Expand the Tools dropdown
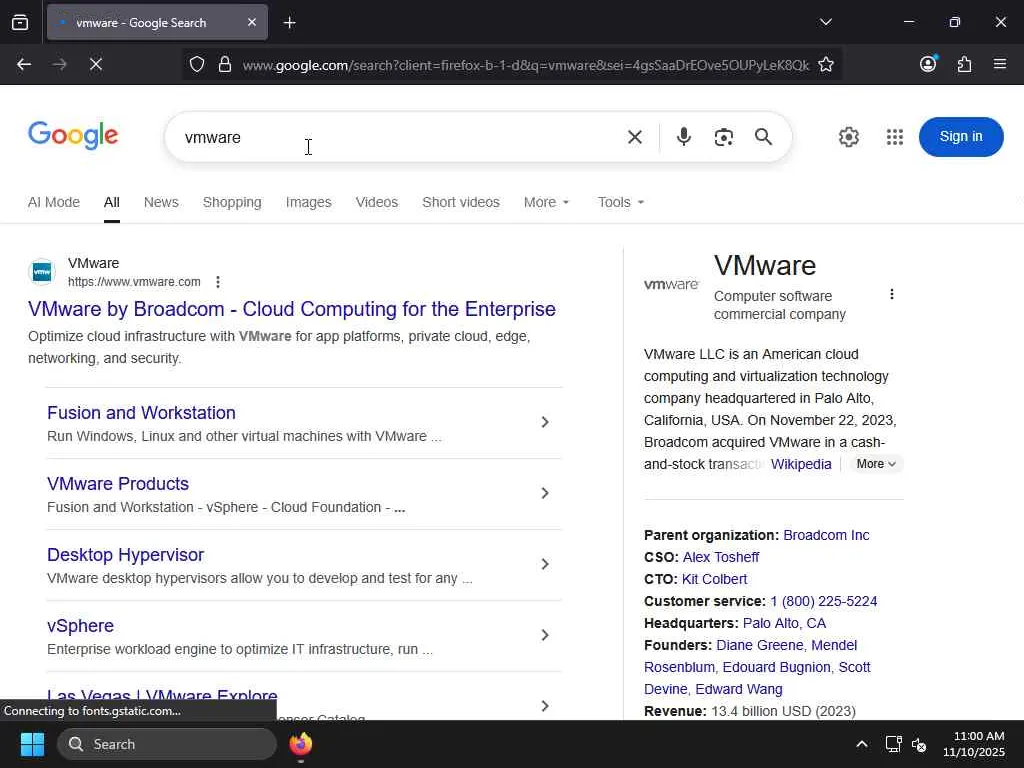 coord(621,202)
